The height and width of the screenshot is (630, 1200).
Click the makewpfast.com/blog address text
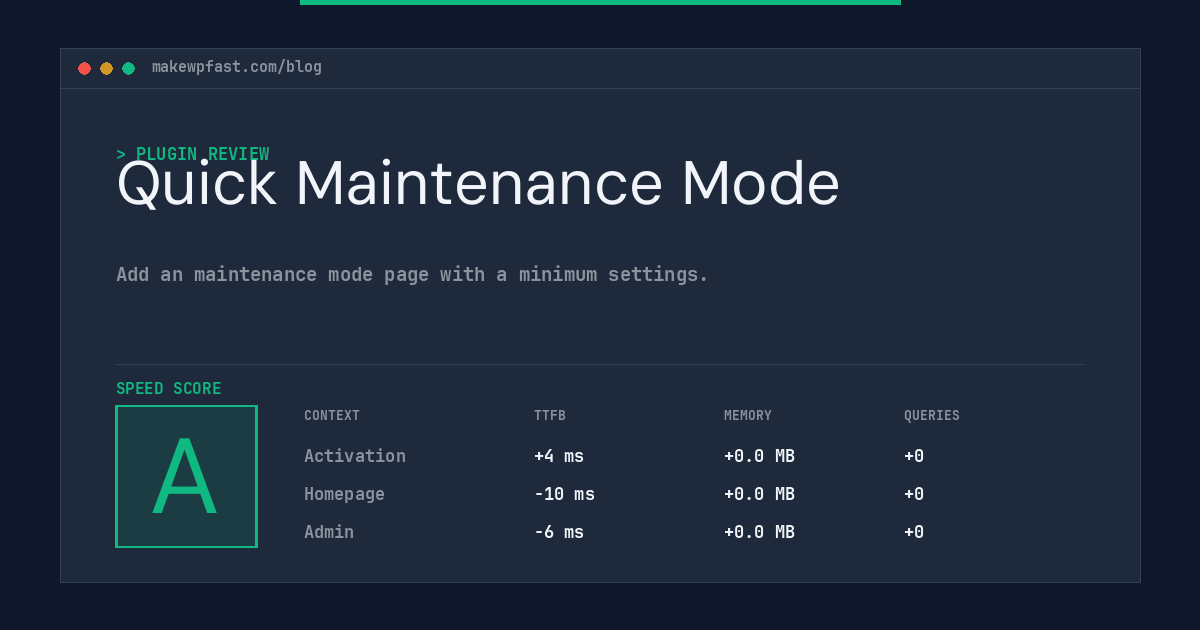point(237,67)
